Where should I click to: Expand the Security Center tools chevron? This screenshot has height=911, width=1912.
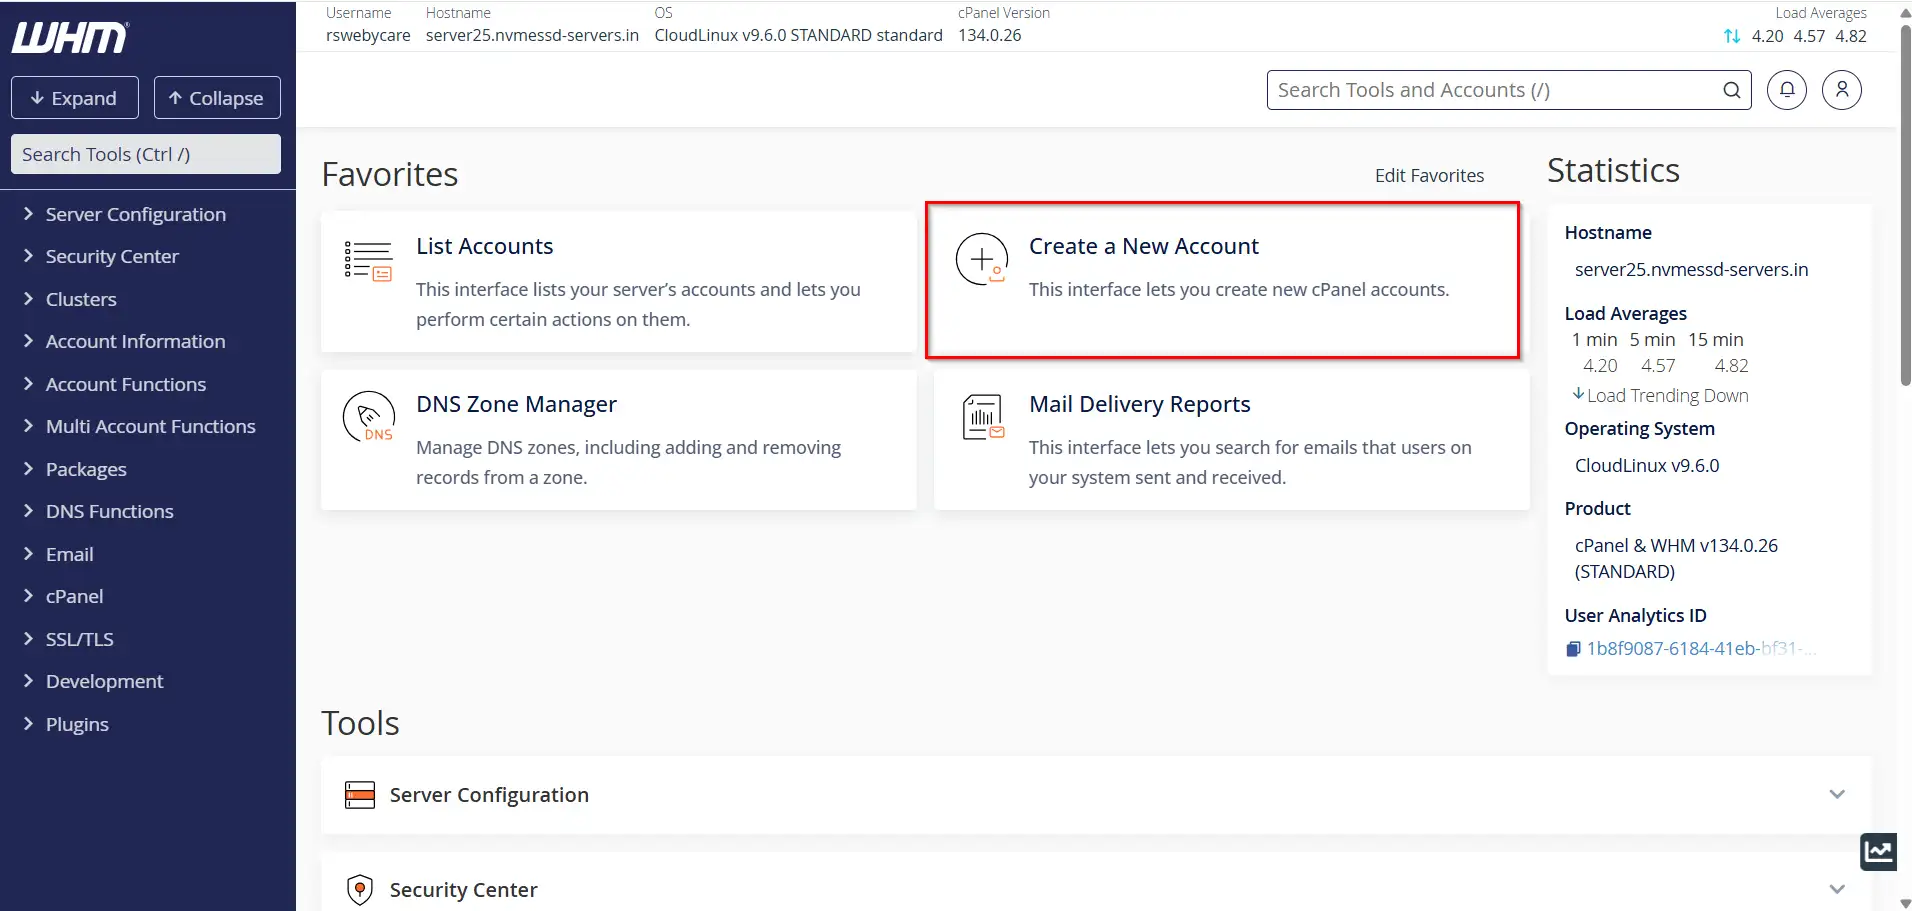point(1837,889)
